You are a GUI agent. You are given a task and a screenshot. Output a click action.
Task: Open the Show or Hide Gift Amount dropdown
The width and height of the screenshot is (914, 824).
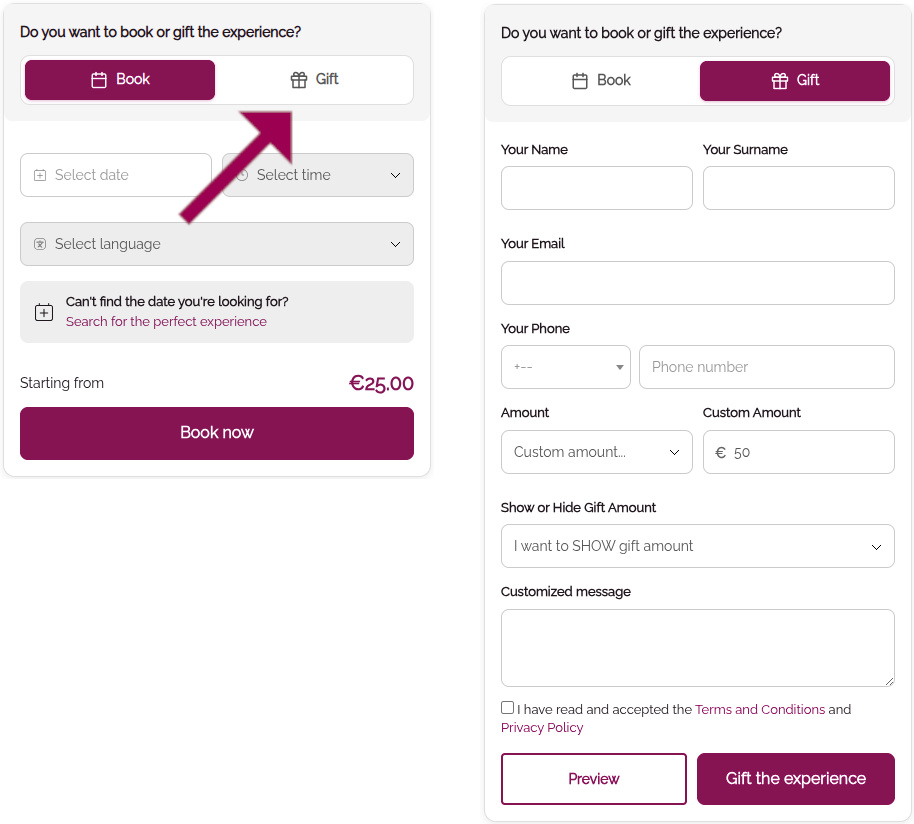pyautogui.click(x=875, y=546)
